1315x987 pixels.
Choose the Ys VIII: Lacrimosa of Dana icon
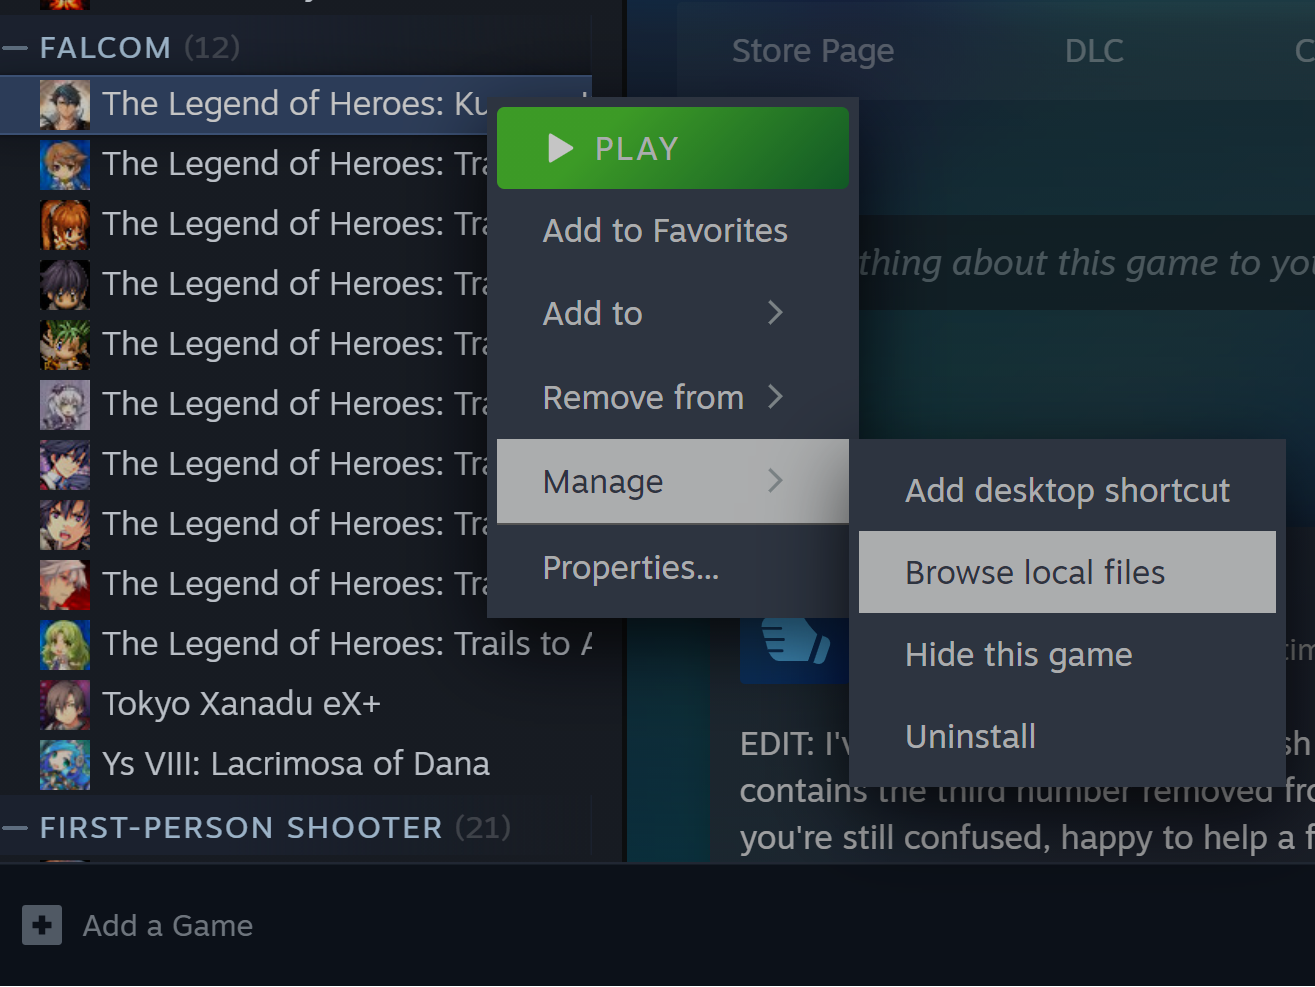tap(65, 765)
